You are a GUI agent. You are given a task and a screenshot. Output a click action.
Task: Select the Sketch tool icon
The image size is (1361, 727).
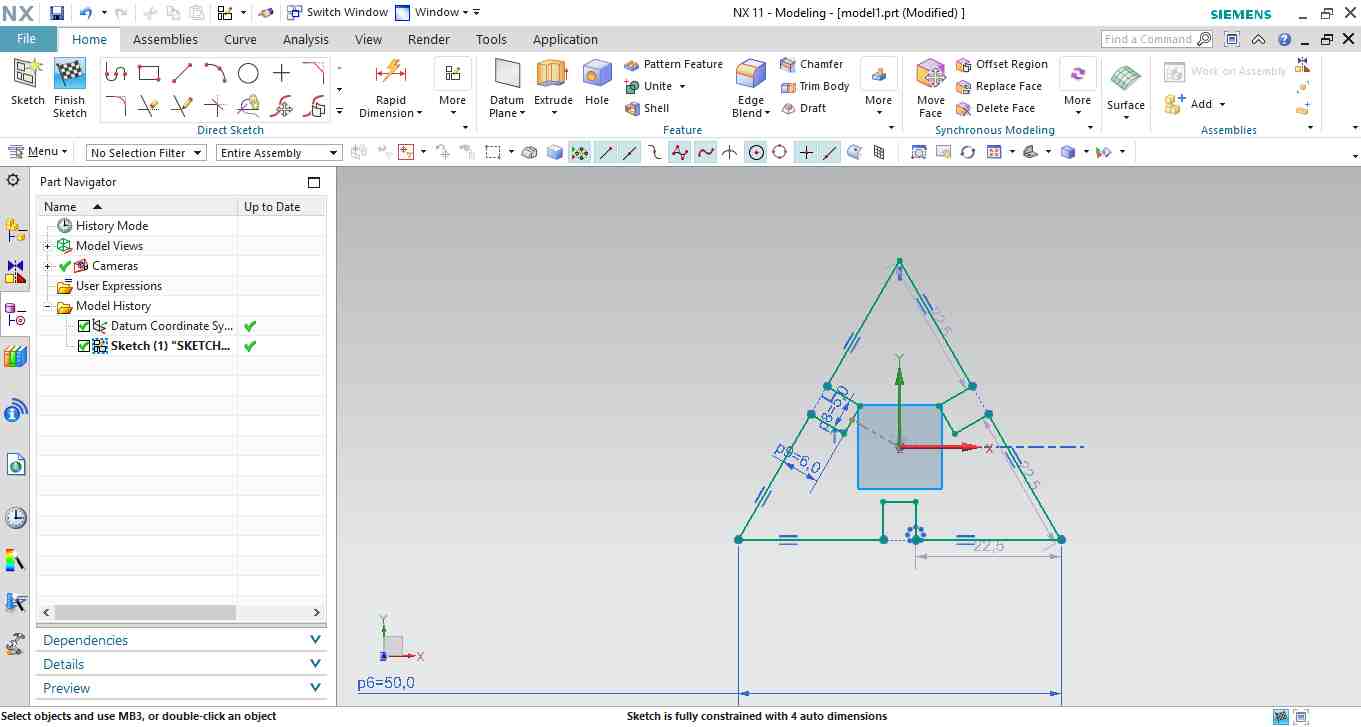point(27,74)
